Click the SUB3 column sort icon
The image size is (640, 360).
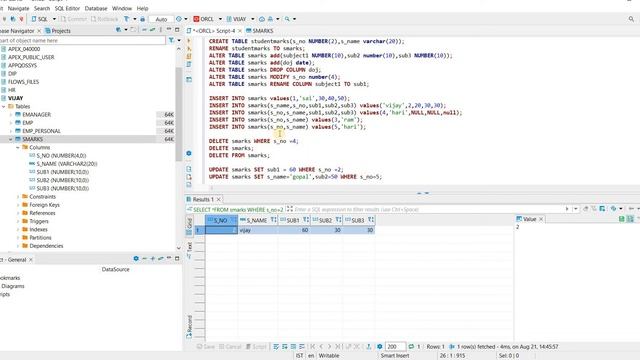(x=371, y=220)
